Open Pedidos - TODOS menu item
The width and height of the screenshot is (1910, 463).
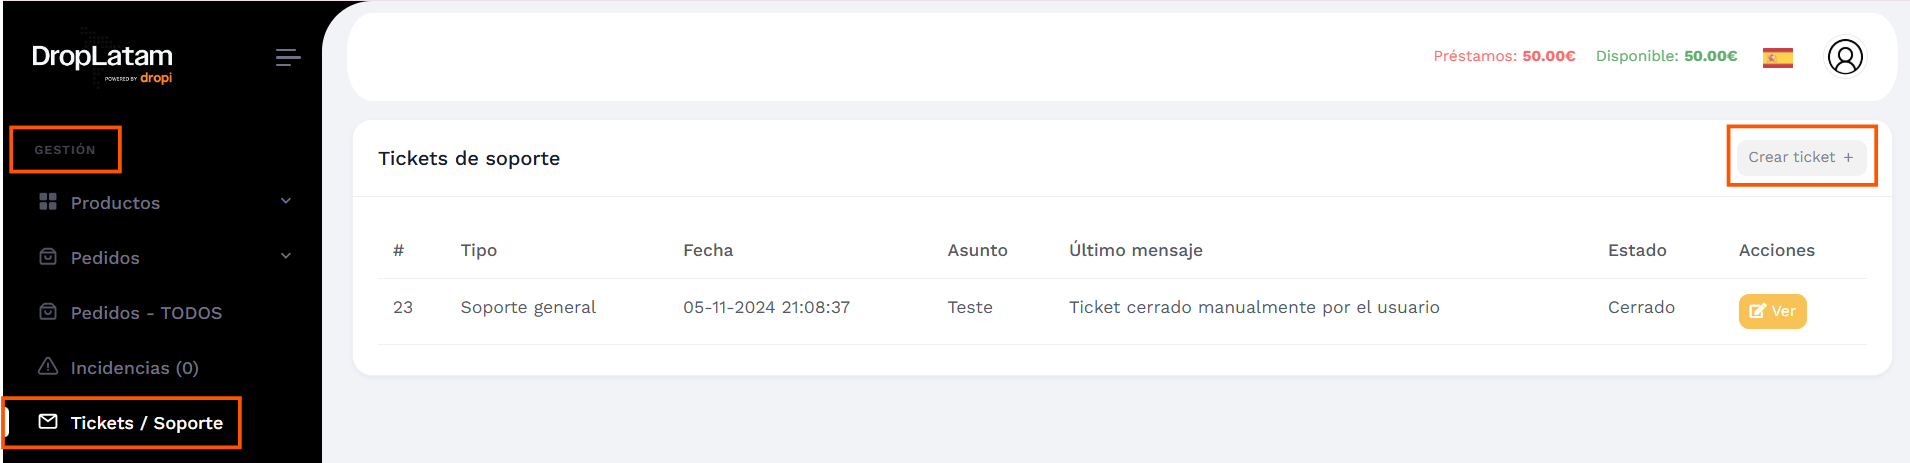coord(146,313)
